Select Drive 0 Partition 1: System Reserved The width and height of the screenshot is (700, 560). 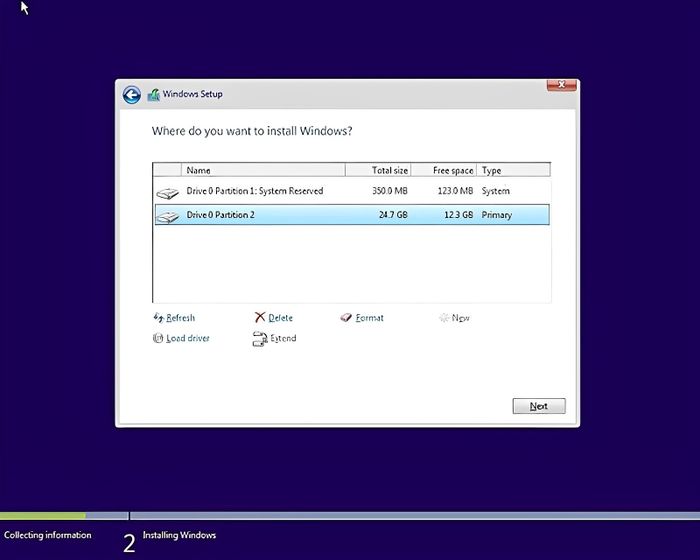pyautogui.click(x=352, y=191)
